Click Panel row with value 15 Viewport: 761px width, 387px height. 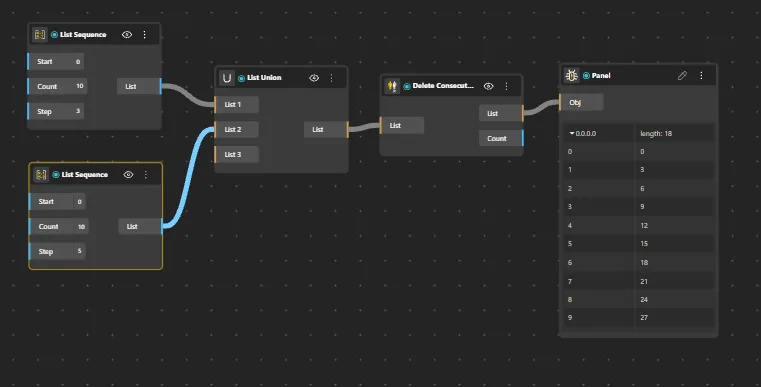click(x=639, y=244)
